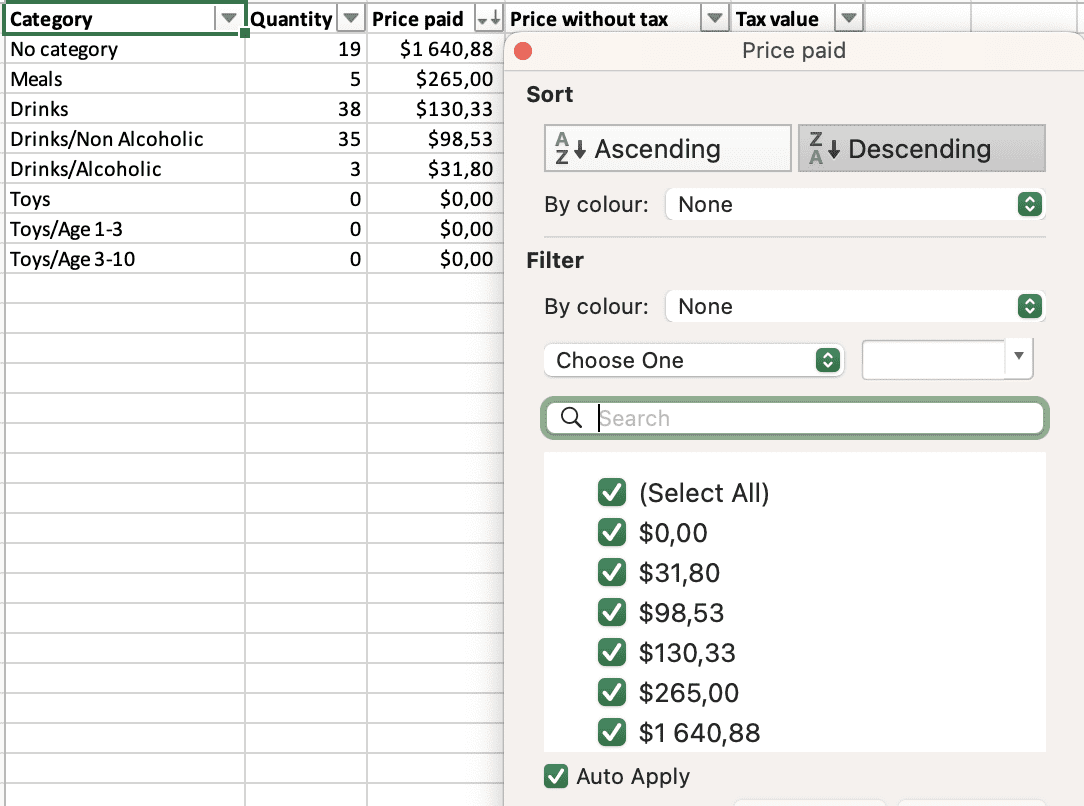The image size is (1084, 806).
Task: Uncheck the '$265,00' filter value
Action: tap(612, 692)
